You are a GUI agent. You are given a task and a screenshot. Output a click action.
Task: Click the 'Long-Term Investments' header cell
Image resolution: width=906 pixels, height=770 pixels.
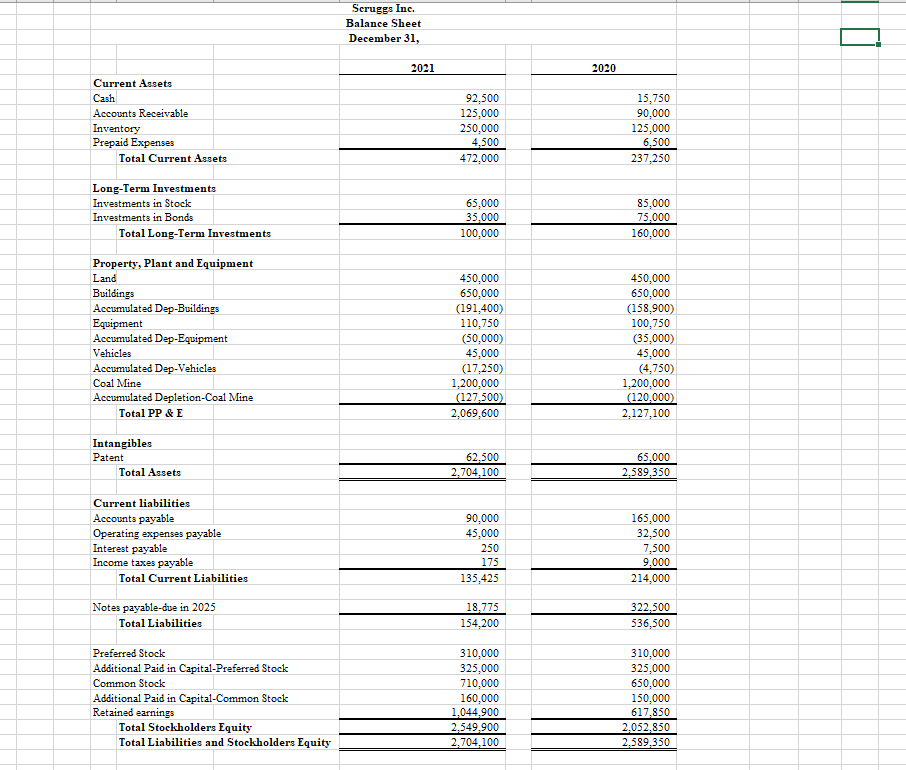[154, 188]
